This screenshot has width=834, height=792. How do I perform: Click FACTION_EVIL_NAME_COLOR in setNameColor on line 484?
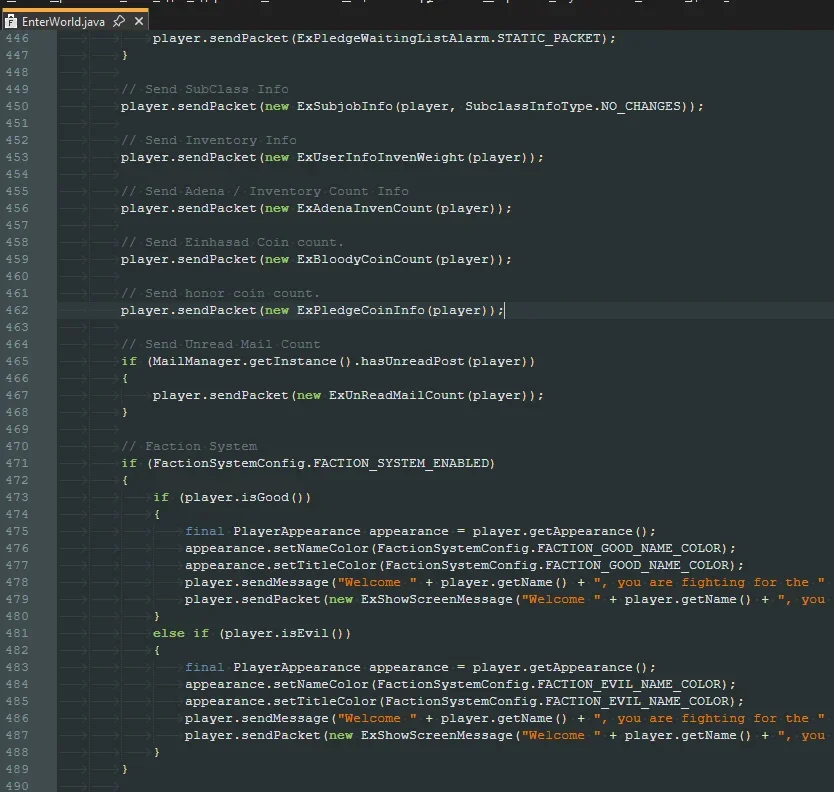pos(629,685)
